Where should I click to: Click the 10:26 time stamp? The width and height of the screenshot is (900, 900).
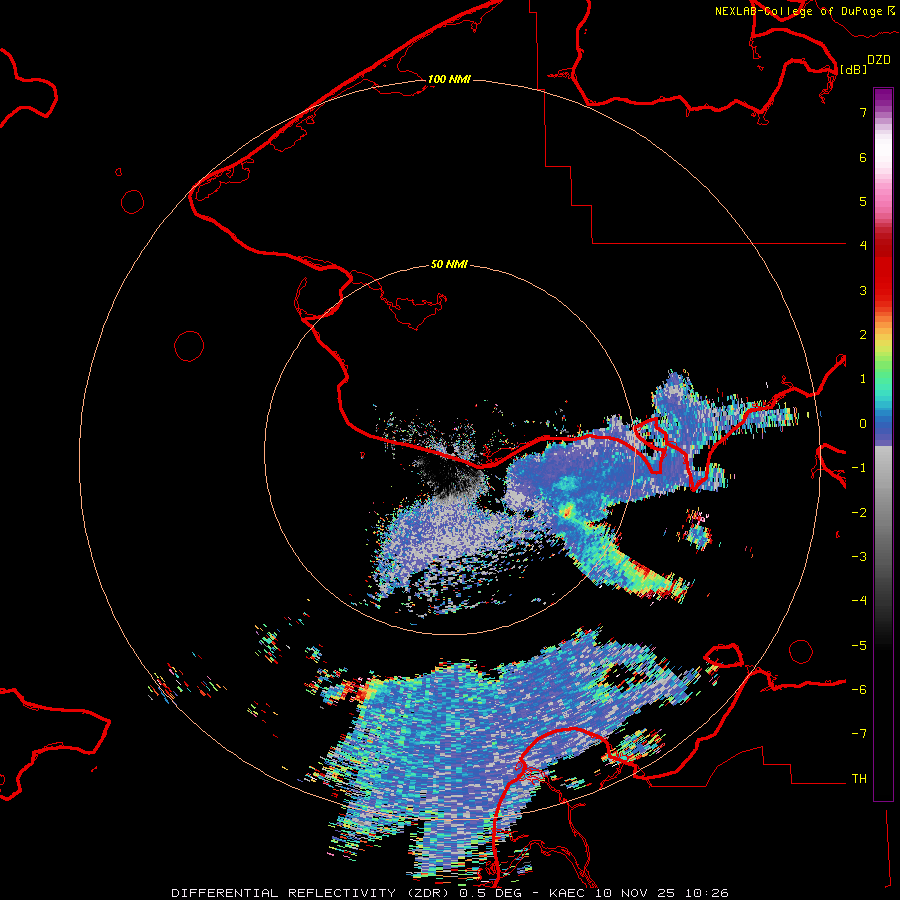coord(705,893)
